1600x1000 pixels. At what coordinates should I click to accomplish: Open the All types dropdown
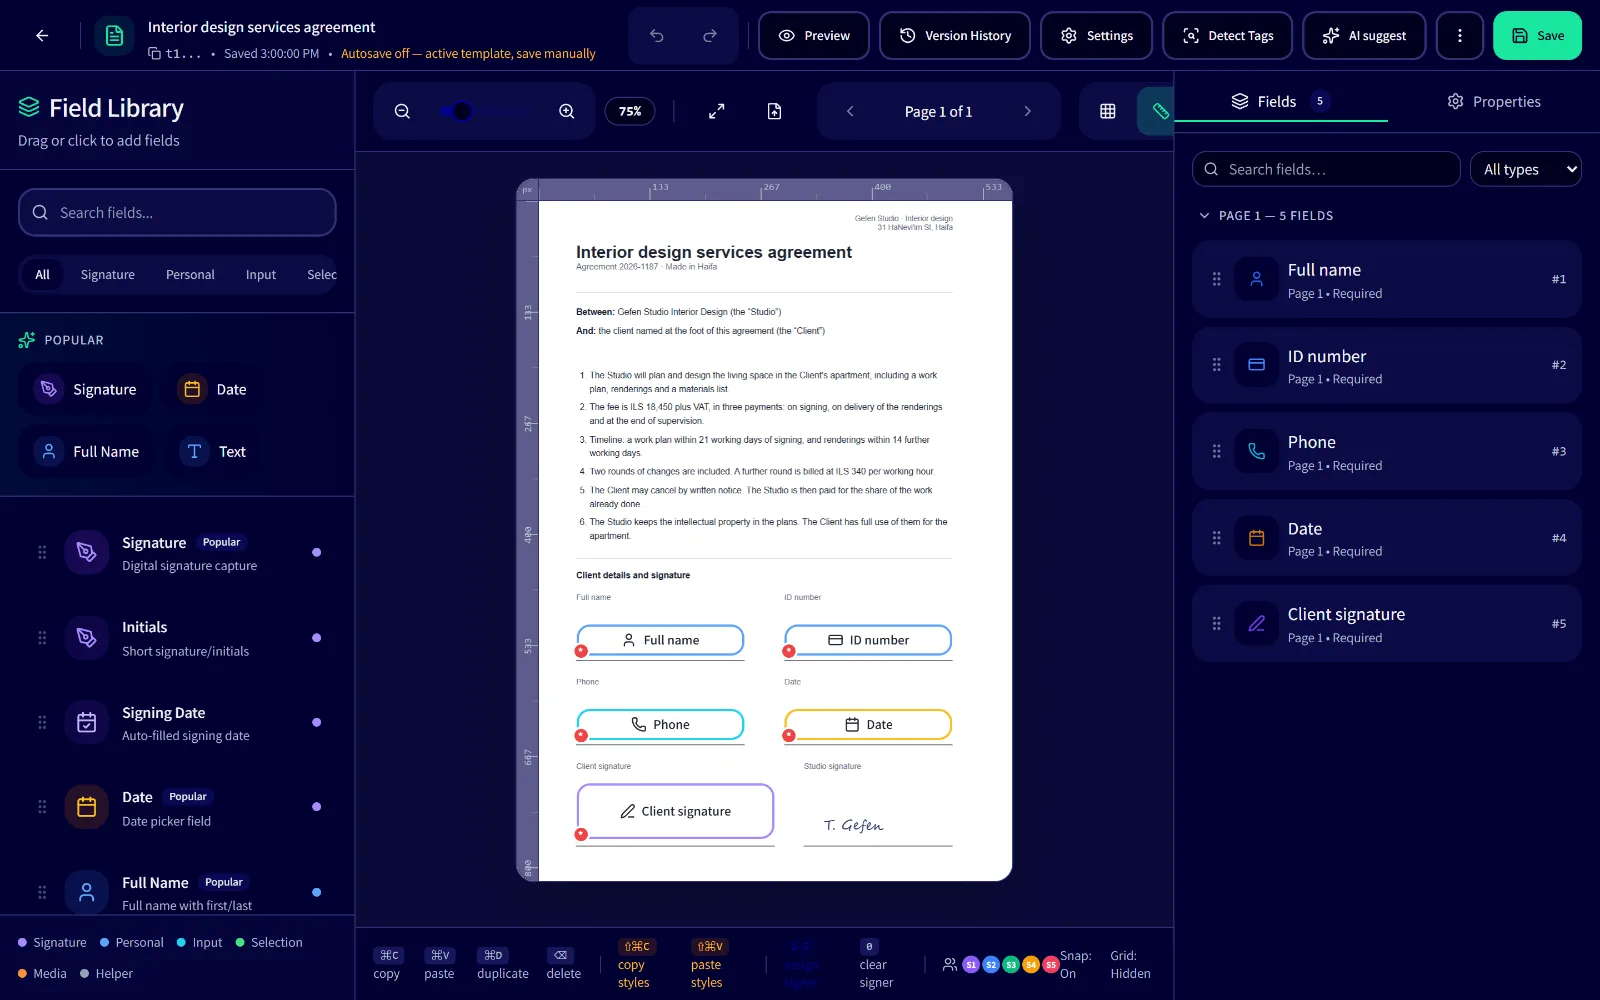coord(1526,169)
